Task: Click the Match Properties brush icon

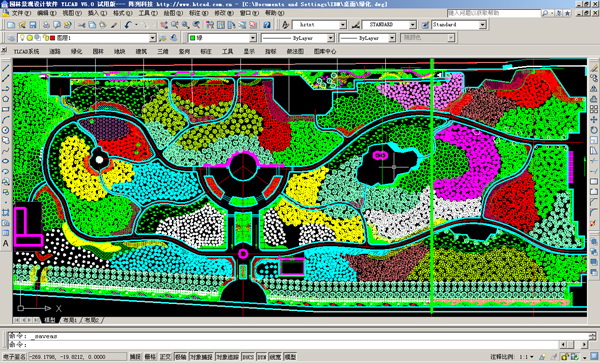Action: coord(114,25)
